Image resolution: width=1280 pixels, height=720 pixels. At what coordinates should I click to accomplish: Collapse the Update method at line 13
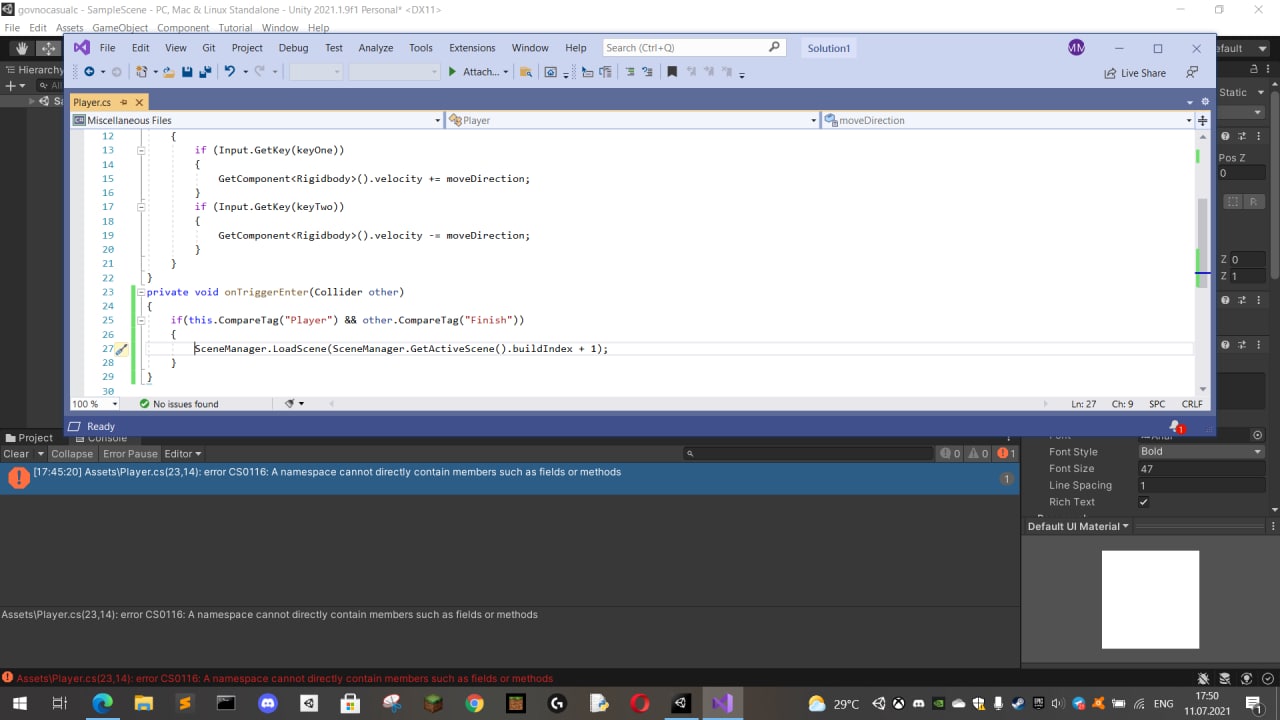[141, 150]
